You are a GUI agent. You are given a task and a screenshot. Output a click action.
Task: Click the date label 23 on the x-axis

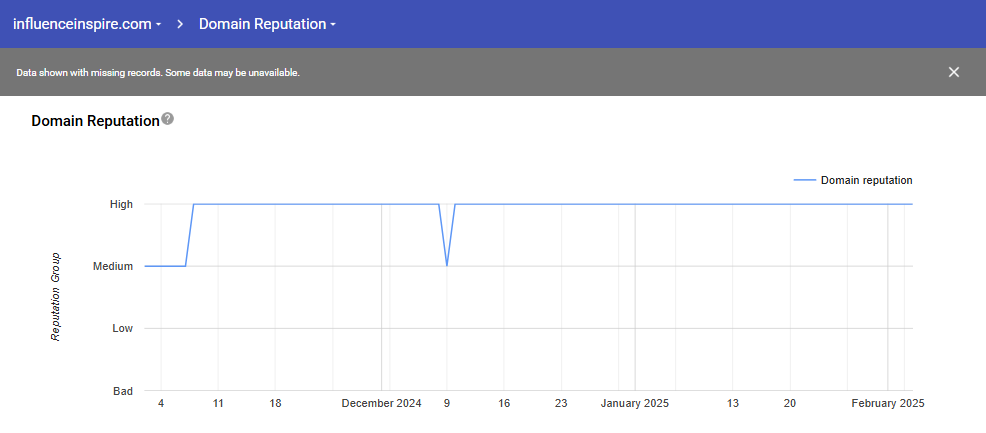(561, 403)
